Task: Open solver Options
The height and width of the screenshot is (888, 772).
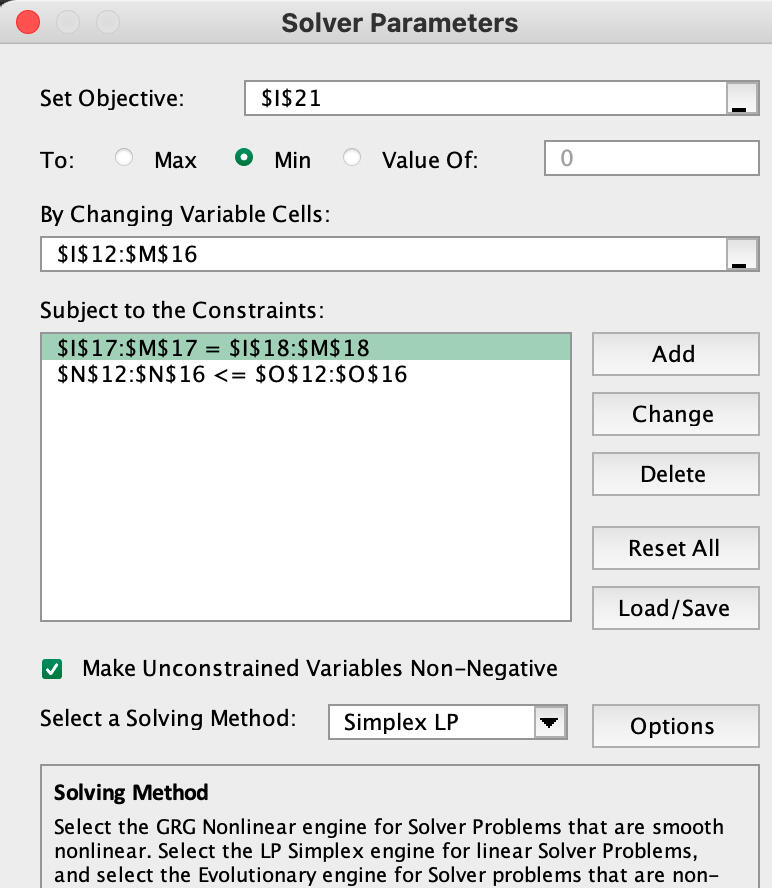Action: tap(672, 727)
